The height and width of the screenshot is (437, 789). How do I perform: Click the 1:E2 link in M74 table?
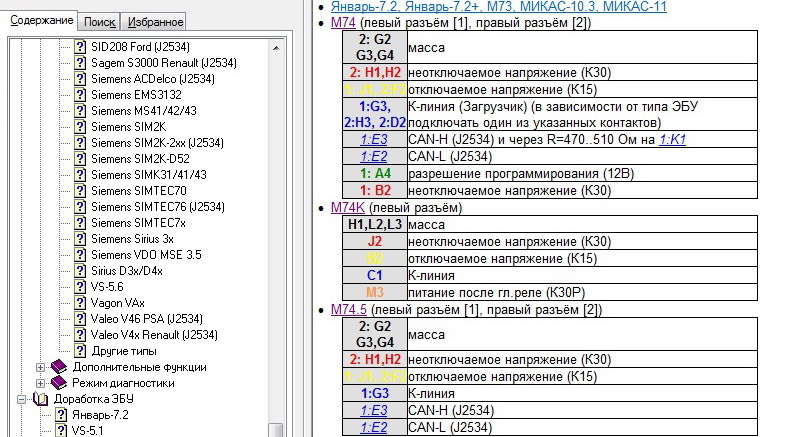click(x=374, y=157)
